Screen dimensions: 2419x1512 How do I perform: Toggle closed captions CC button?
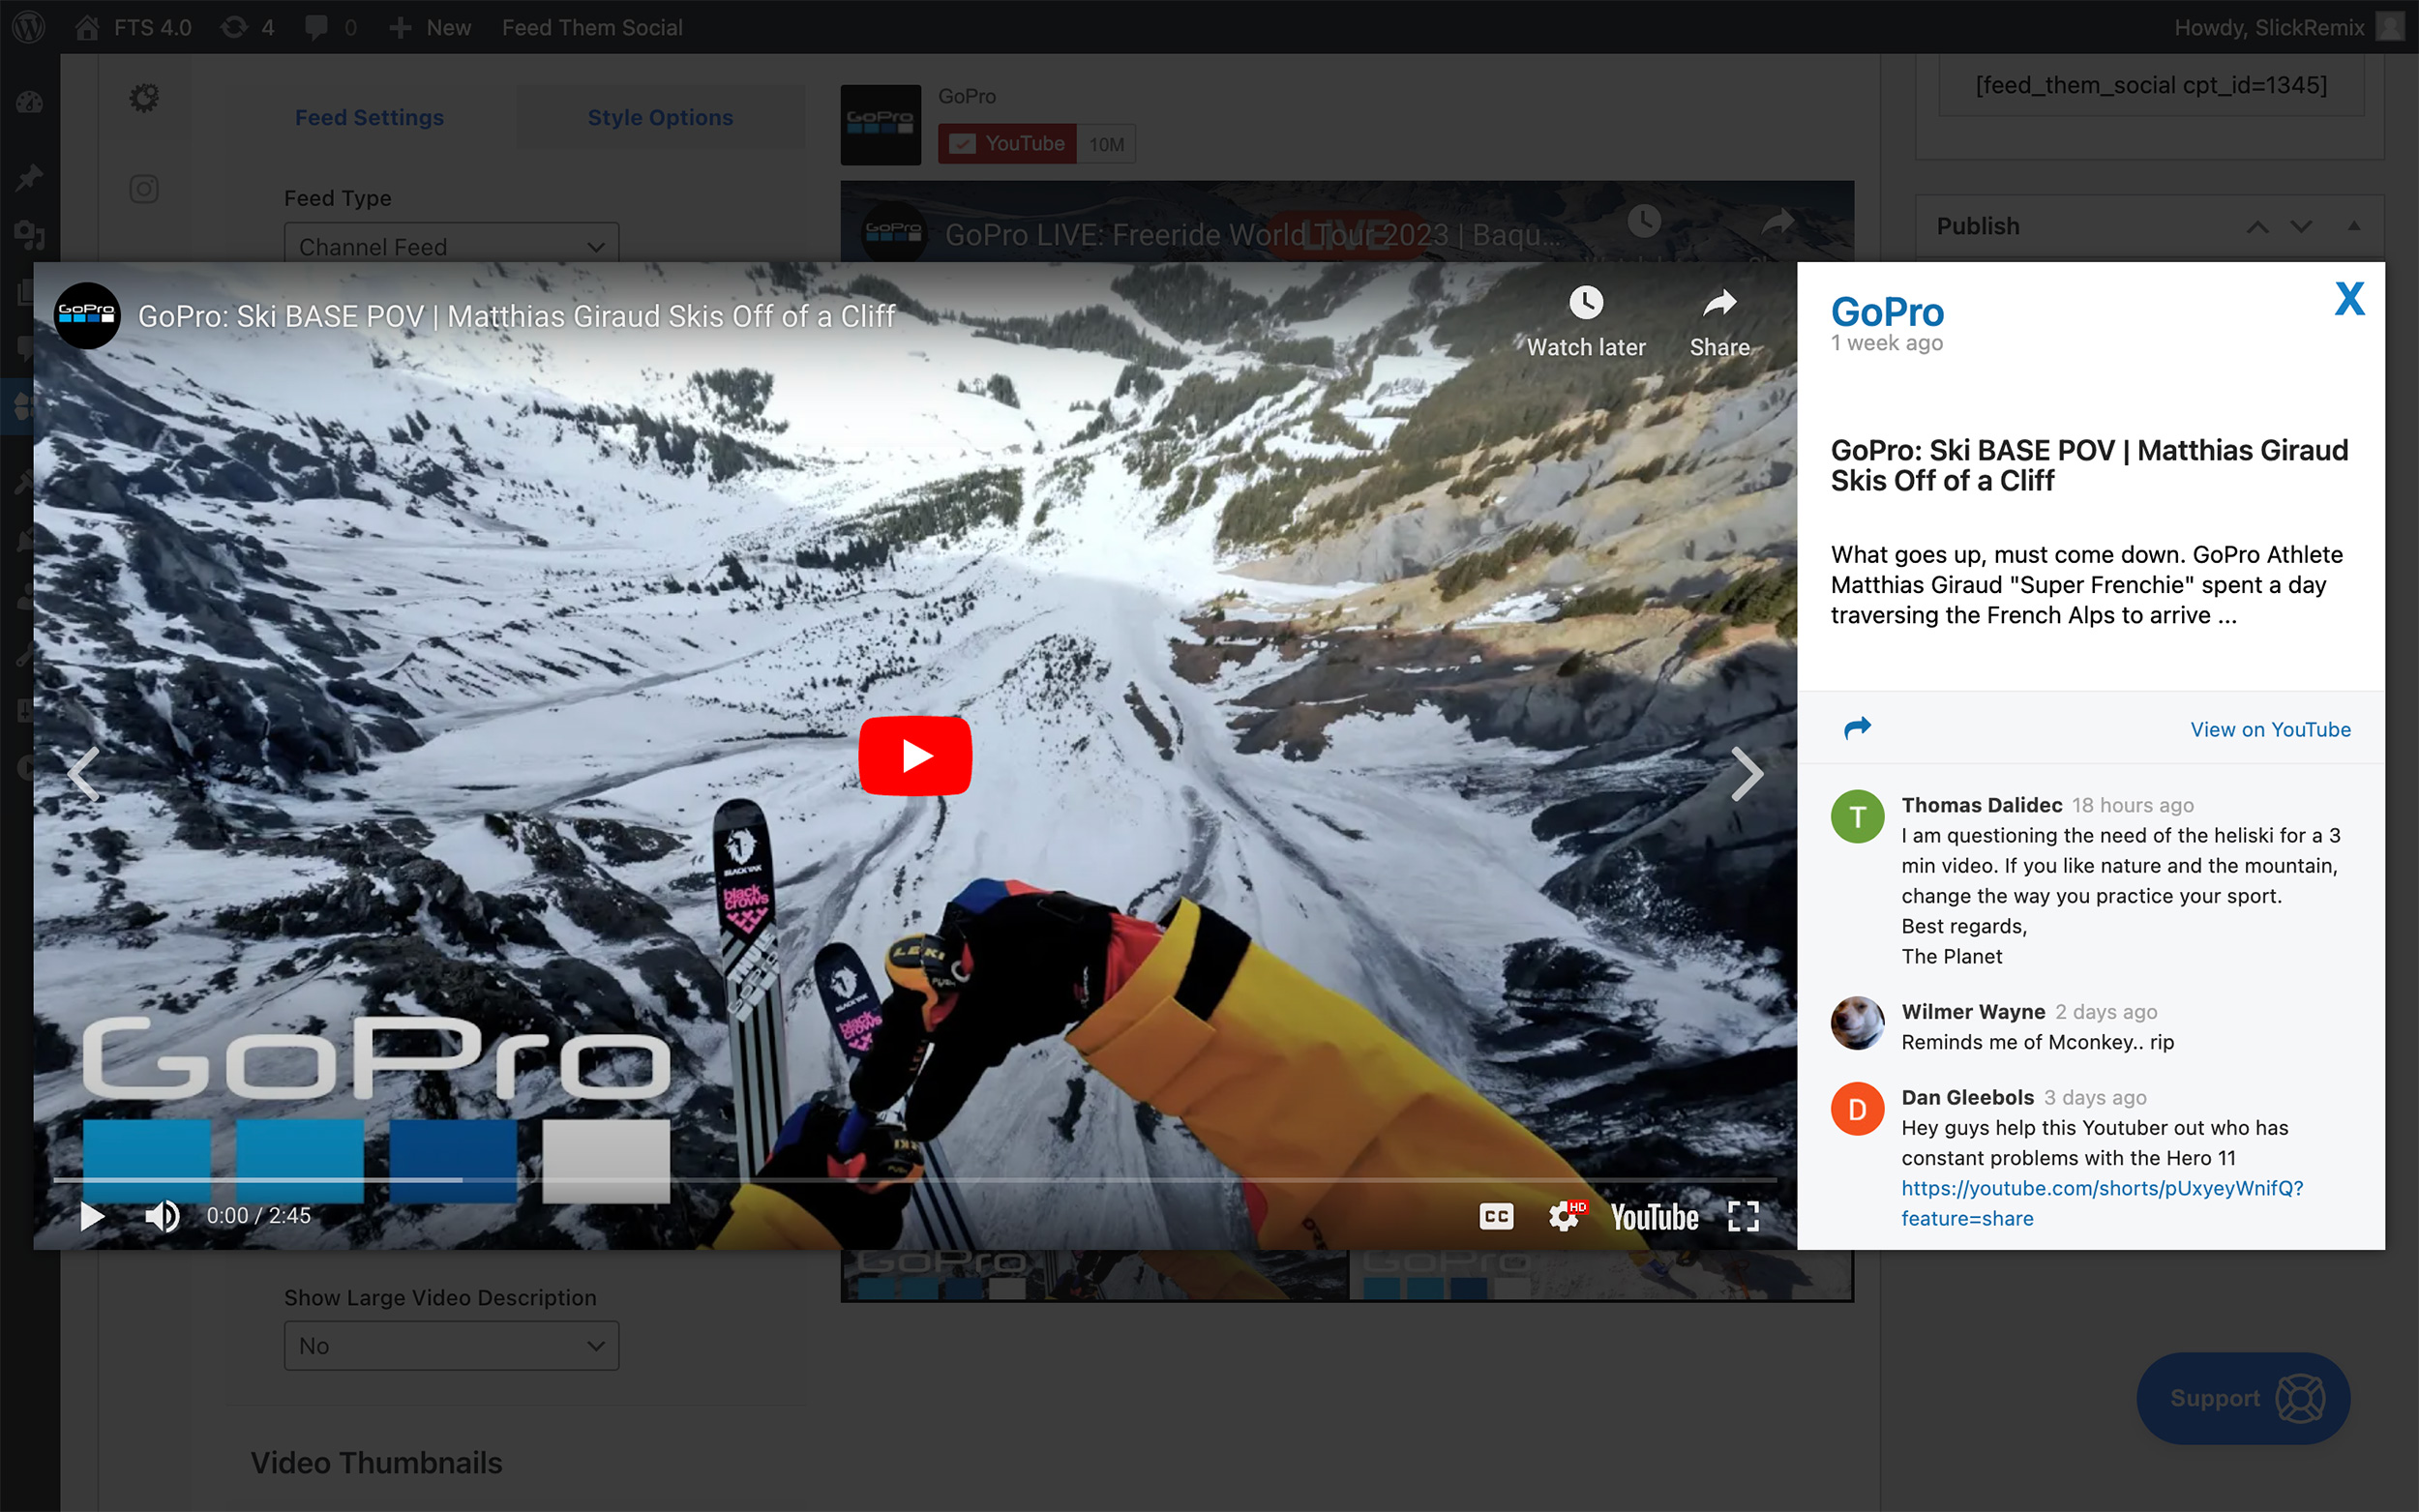point(1496,1216)
